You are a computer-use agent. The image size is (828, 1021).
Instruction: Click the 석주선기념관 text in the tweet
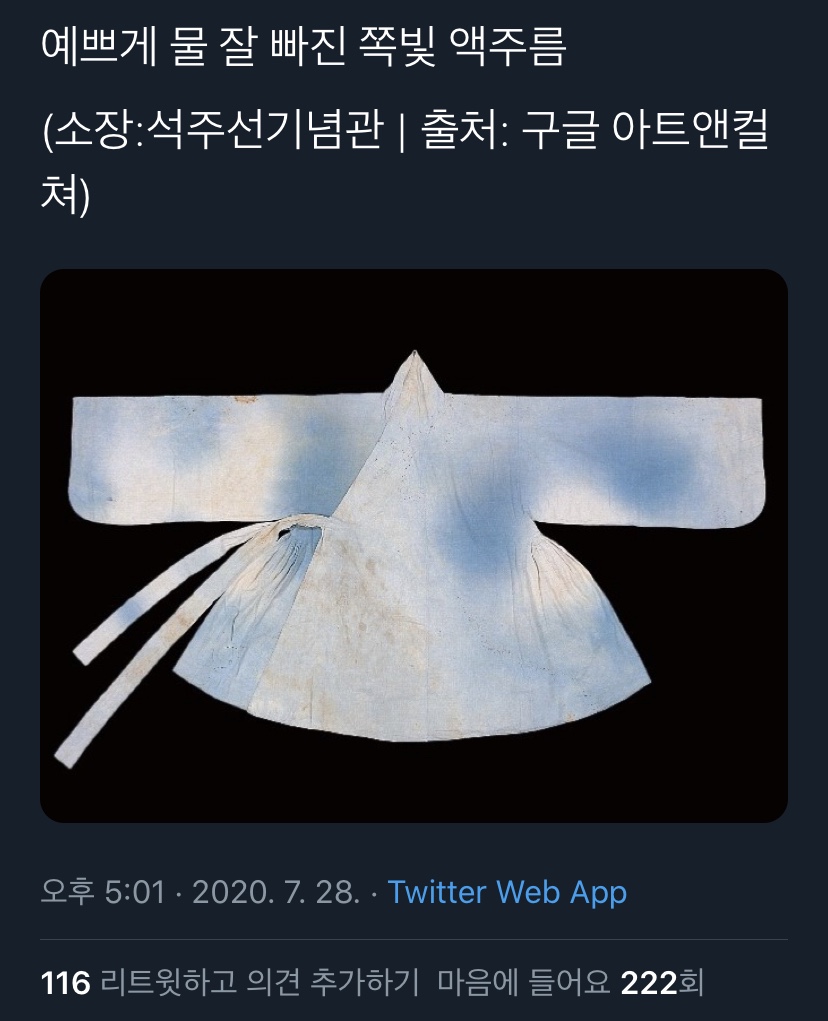pos(264,130)
